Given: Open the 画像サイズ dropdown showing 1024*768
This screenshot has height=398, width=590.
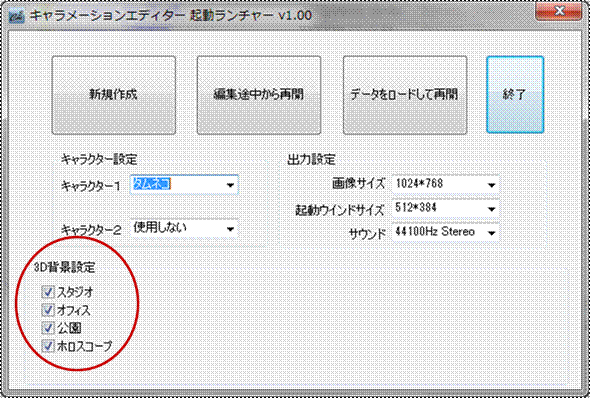Looking at the screenshot, I should click(446, 184).
